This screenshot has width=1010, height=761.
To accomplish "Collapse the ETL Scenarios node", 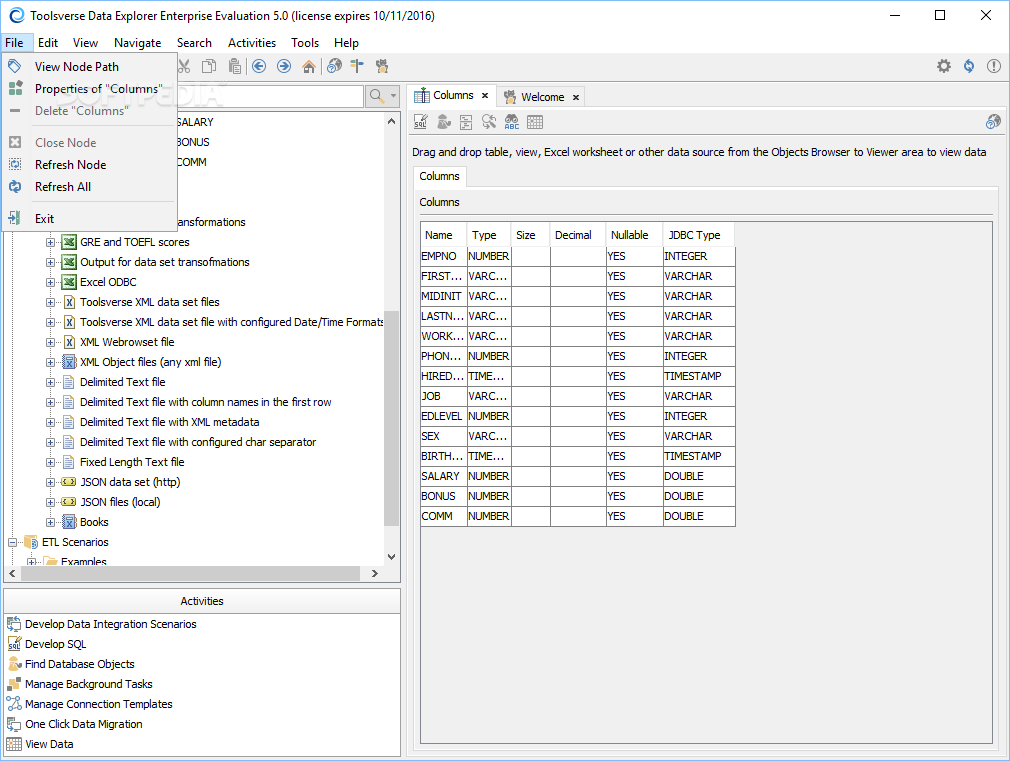I will click(x=12, y=542).
